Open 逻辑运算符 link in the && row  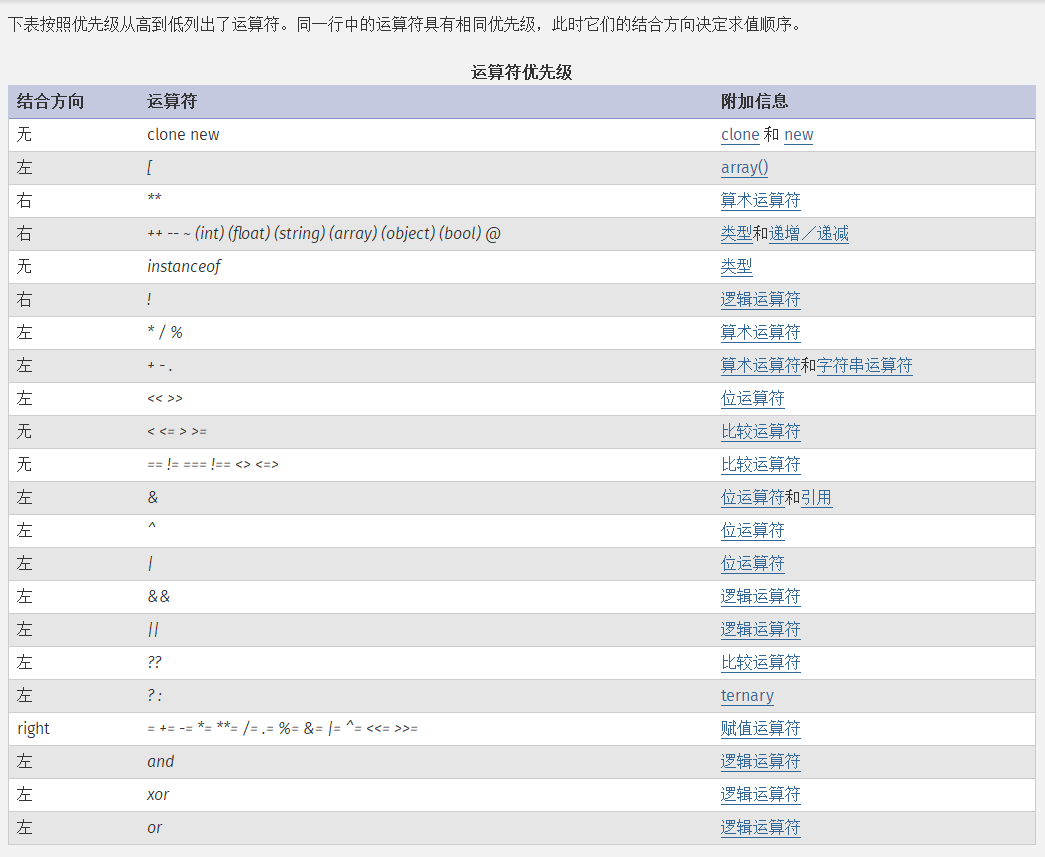(x=760, y=596)
